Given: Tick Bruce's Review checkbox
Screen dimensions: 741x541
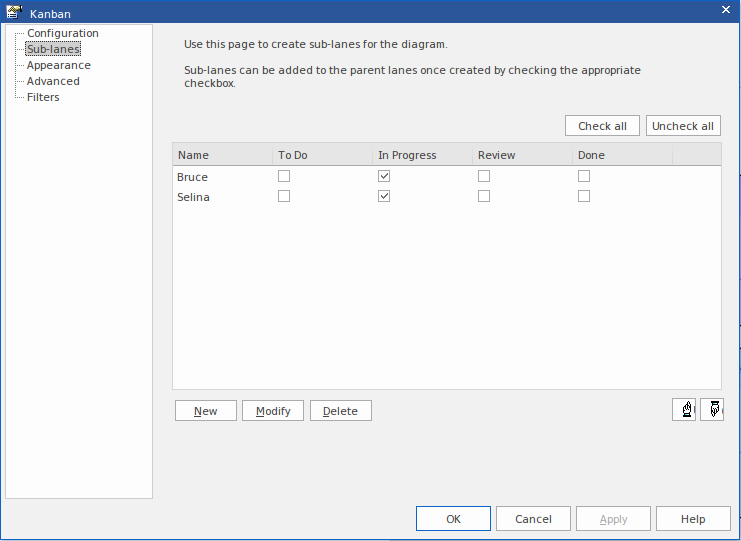Looking at the screenshot, I should click(x=484, y=176).
